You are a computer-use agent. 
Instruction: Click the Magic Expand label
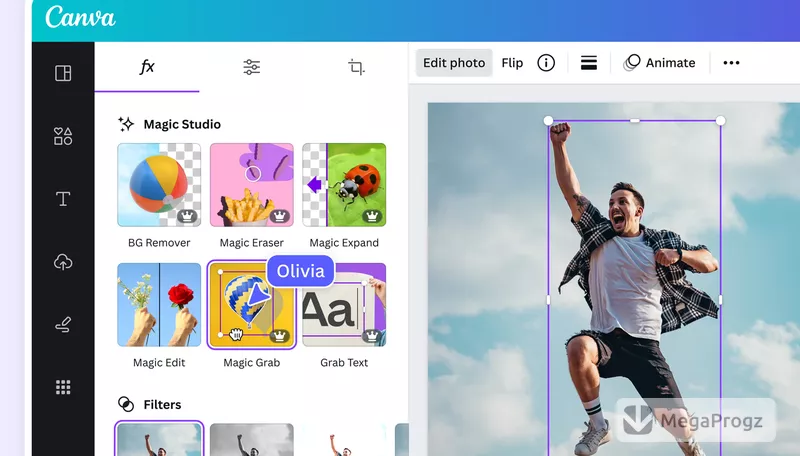[x=344, y=243]
